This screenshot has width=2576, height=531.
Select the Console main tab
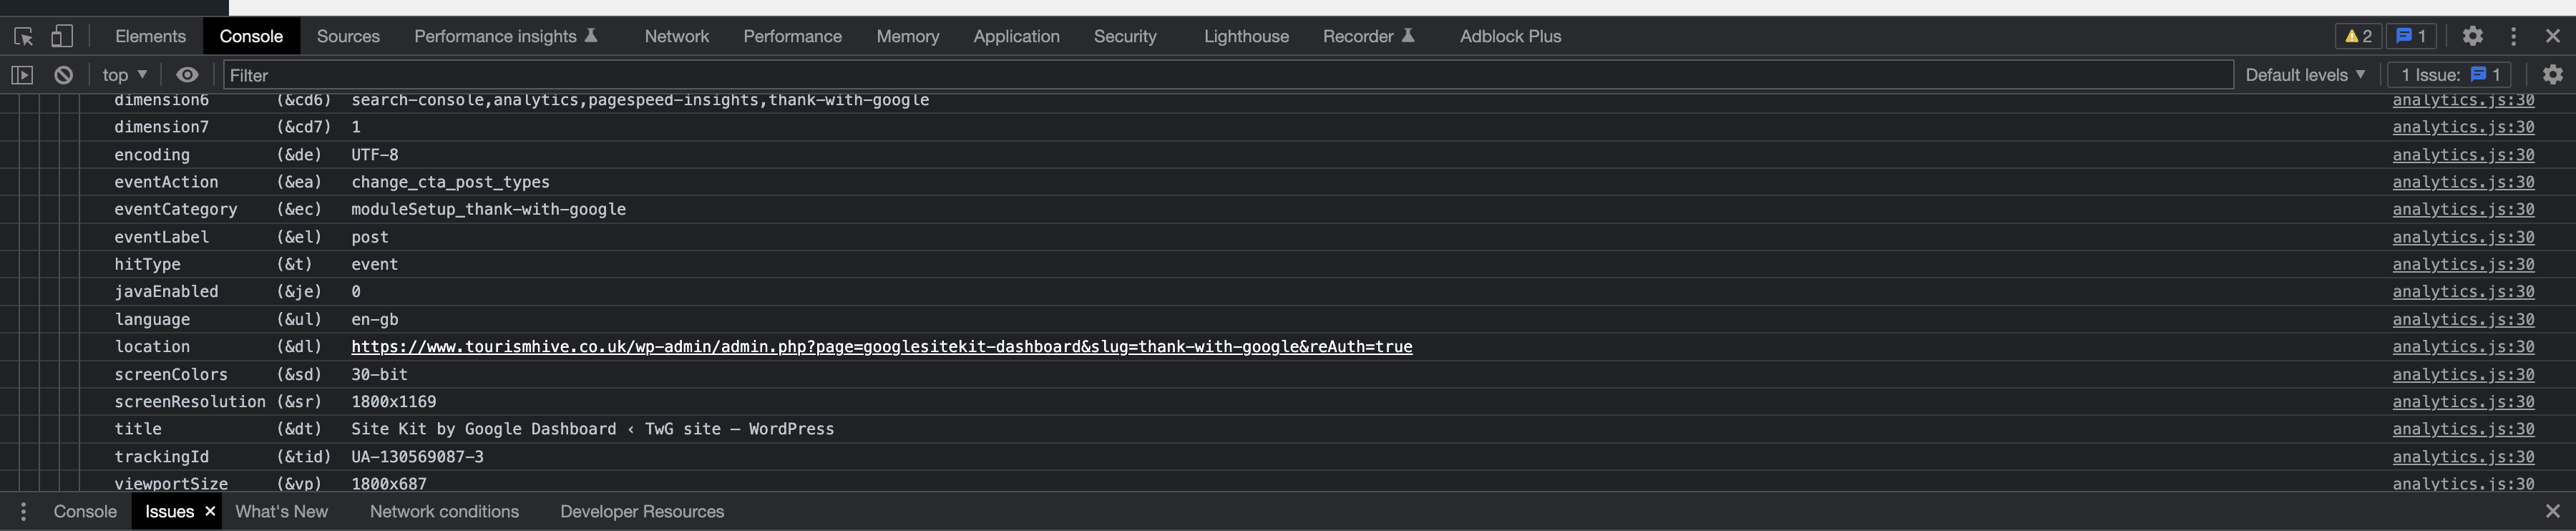251,36
